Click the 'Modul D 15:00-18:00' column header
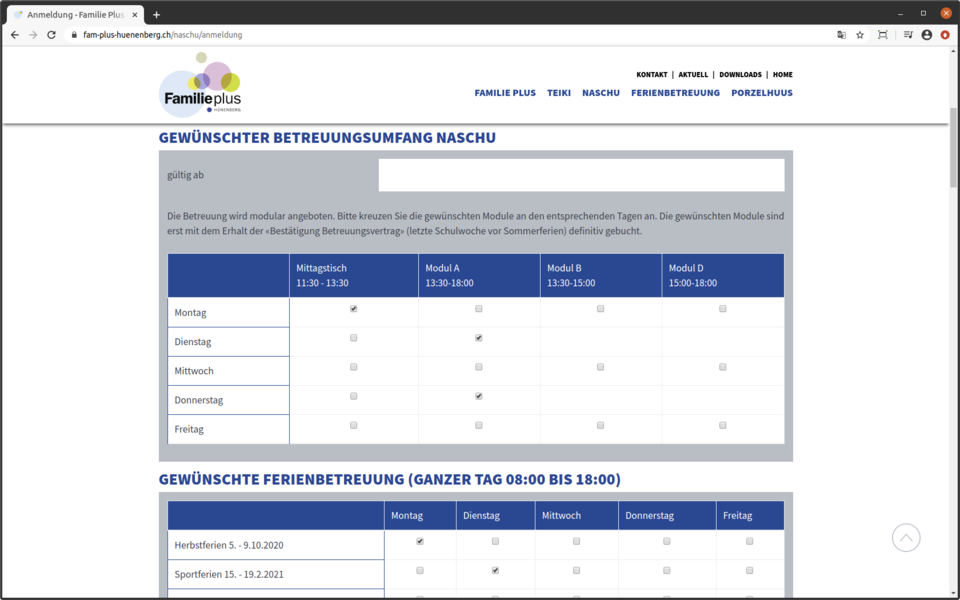This screenshot has height=600, width=960. 723,276
